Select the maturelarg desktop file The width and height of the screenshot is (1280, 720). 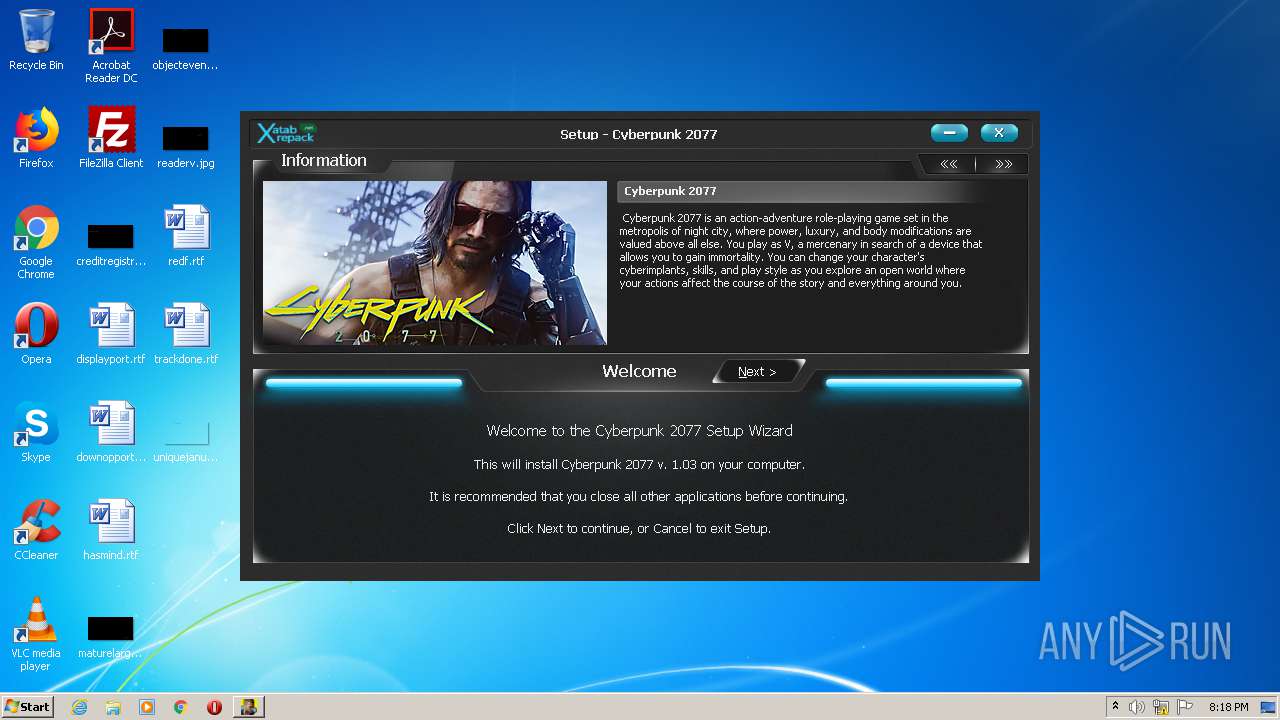coord(111,636)
